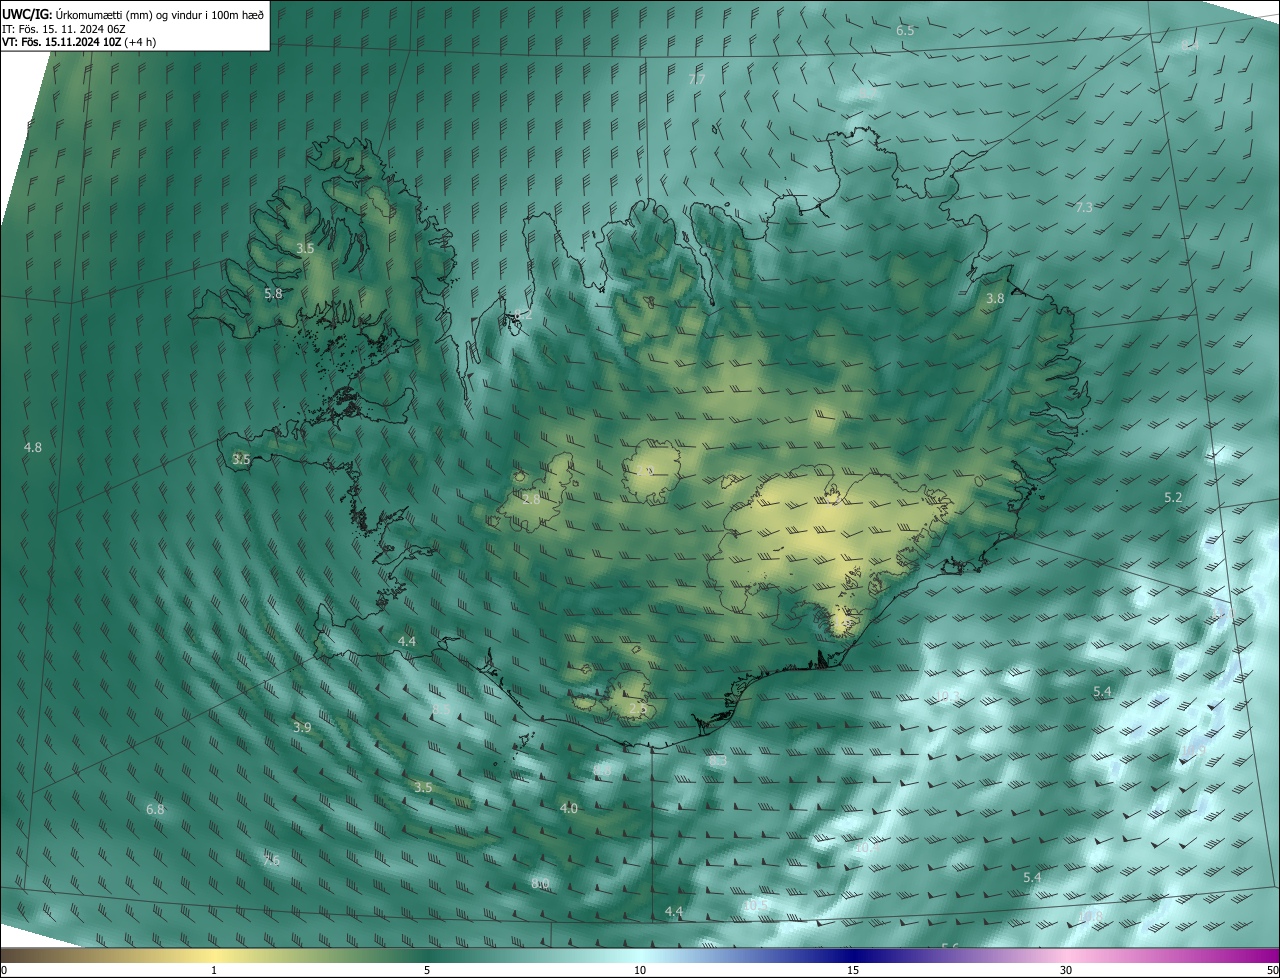Click the colour scale tick label 1
The height and width of the screenshot is (978, 1280).
coord(214,970)
